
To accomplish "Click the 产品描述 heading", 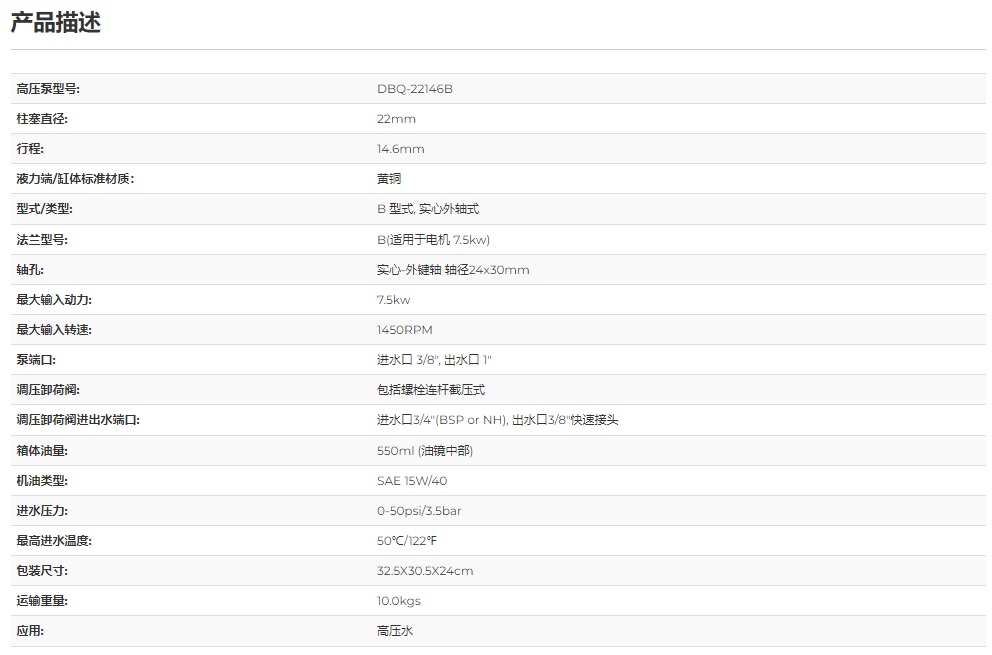I will pyautogui.click(x=56, y=23).
